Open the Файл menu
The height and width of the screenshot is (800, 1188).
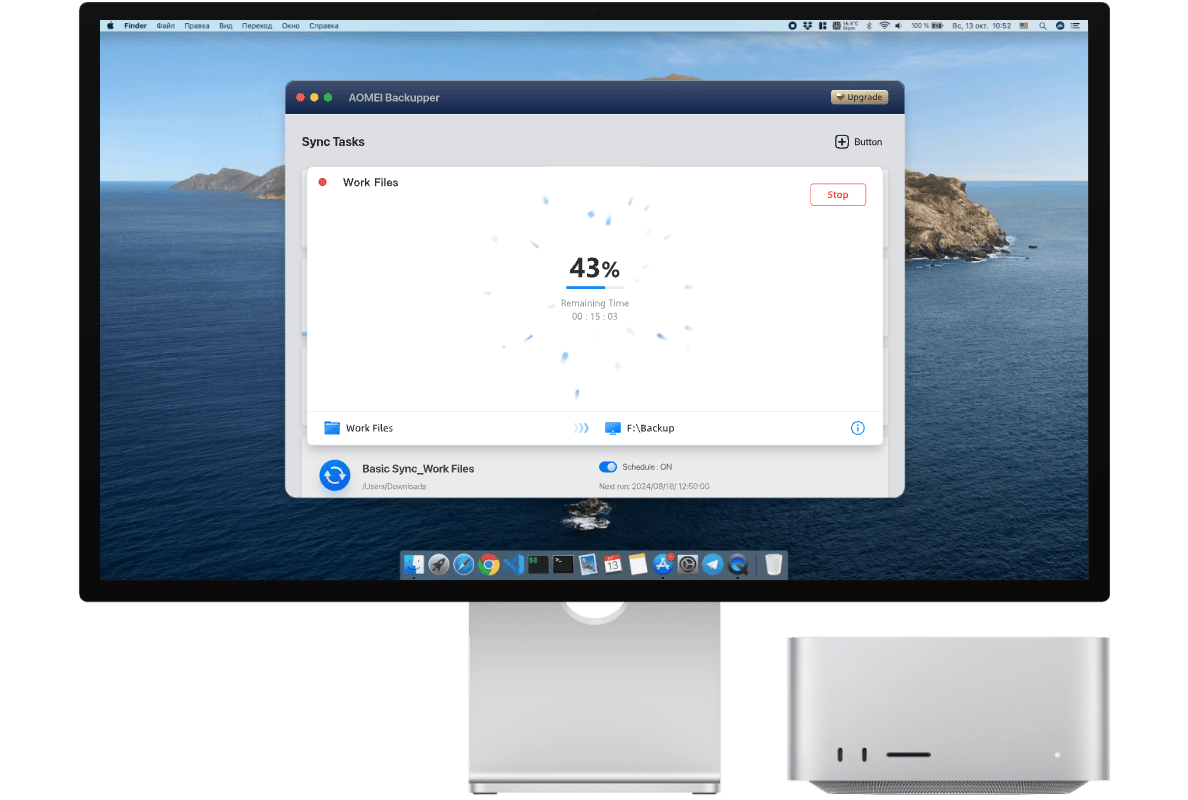pos(166,26)
